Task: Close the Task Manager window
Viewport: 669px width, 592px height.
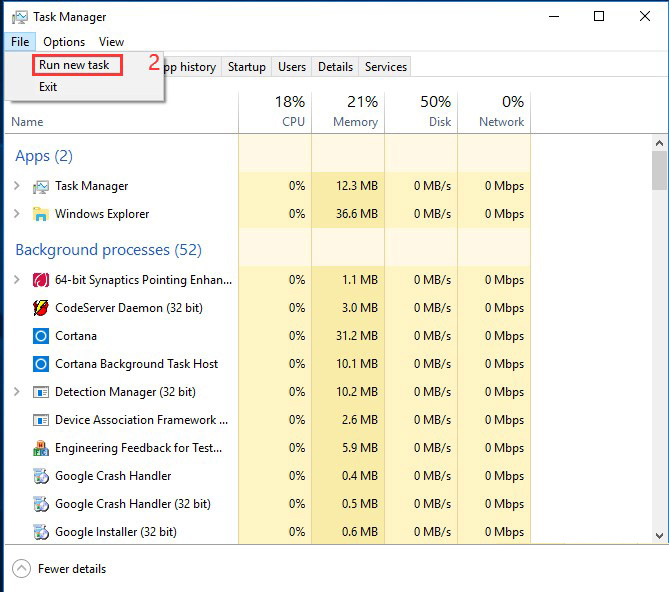Action: (x=645, y=17)
